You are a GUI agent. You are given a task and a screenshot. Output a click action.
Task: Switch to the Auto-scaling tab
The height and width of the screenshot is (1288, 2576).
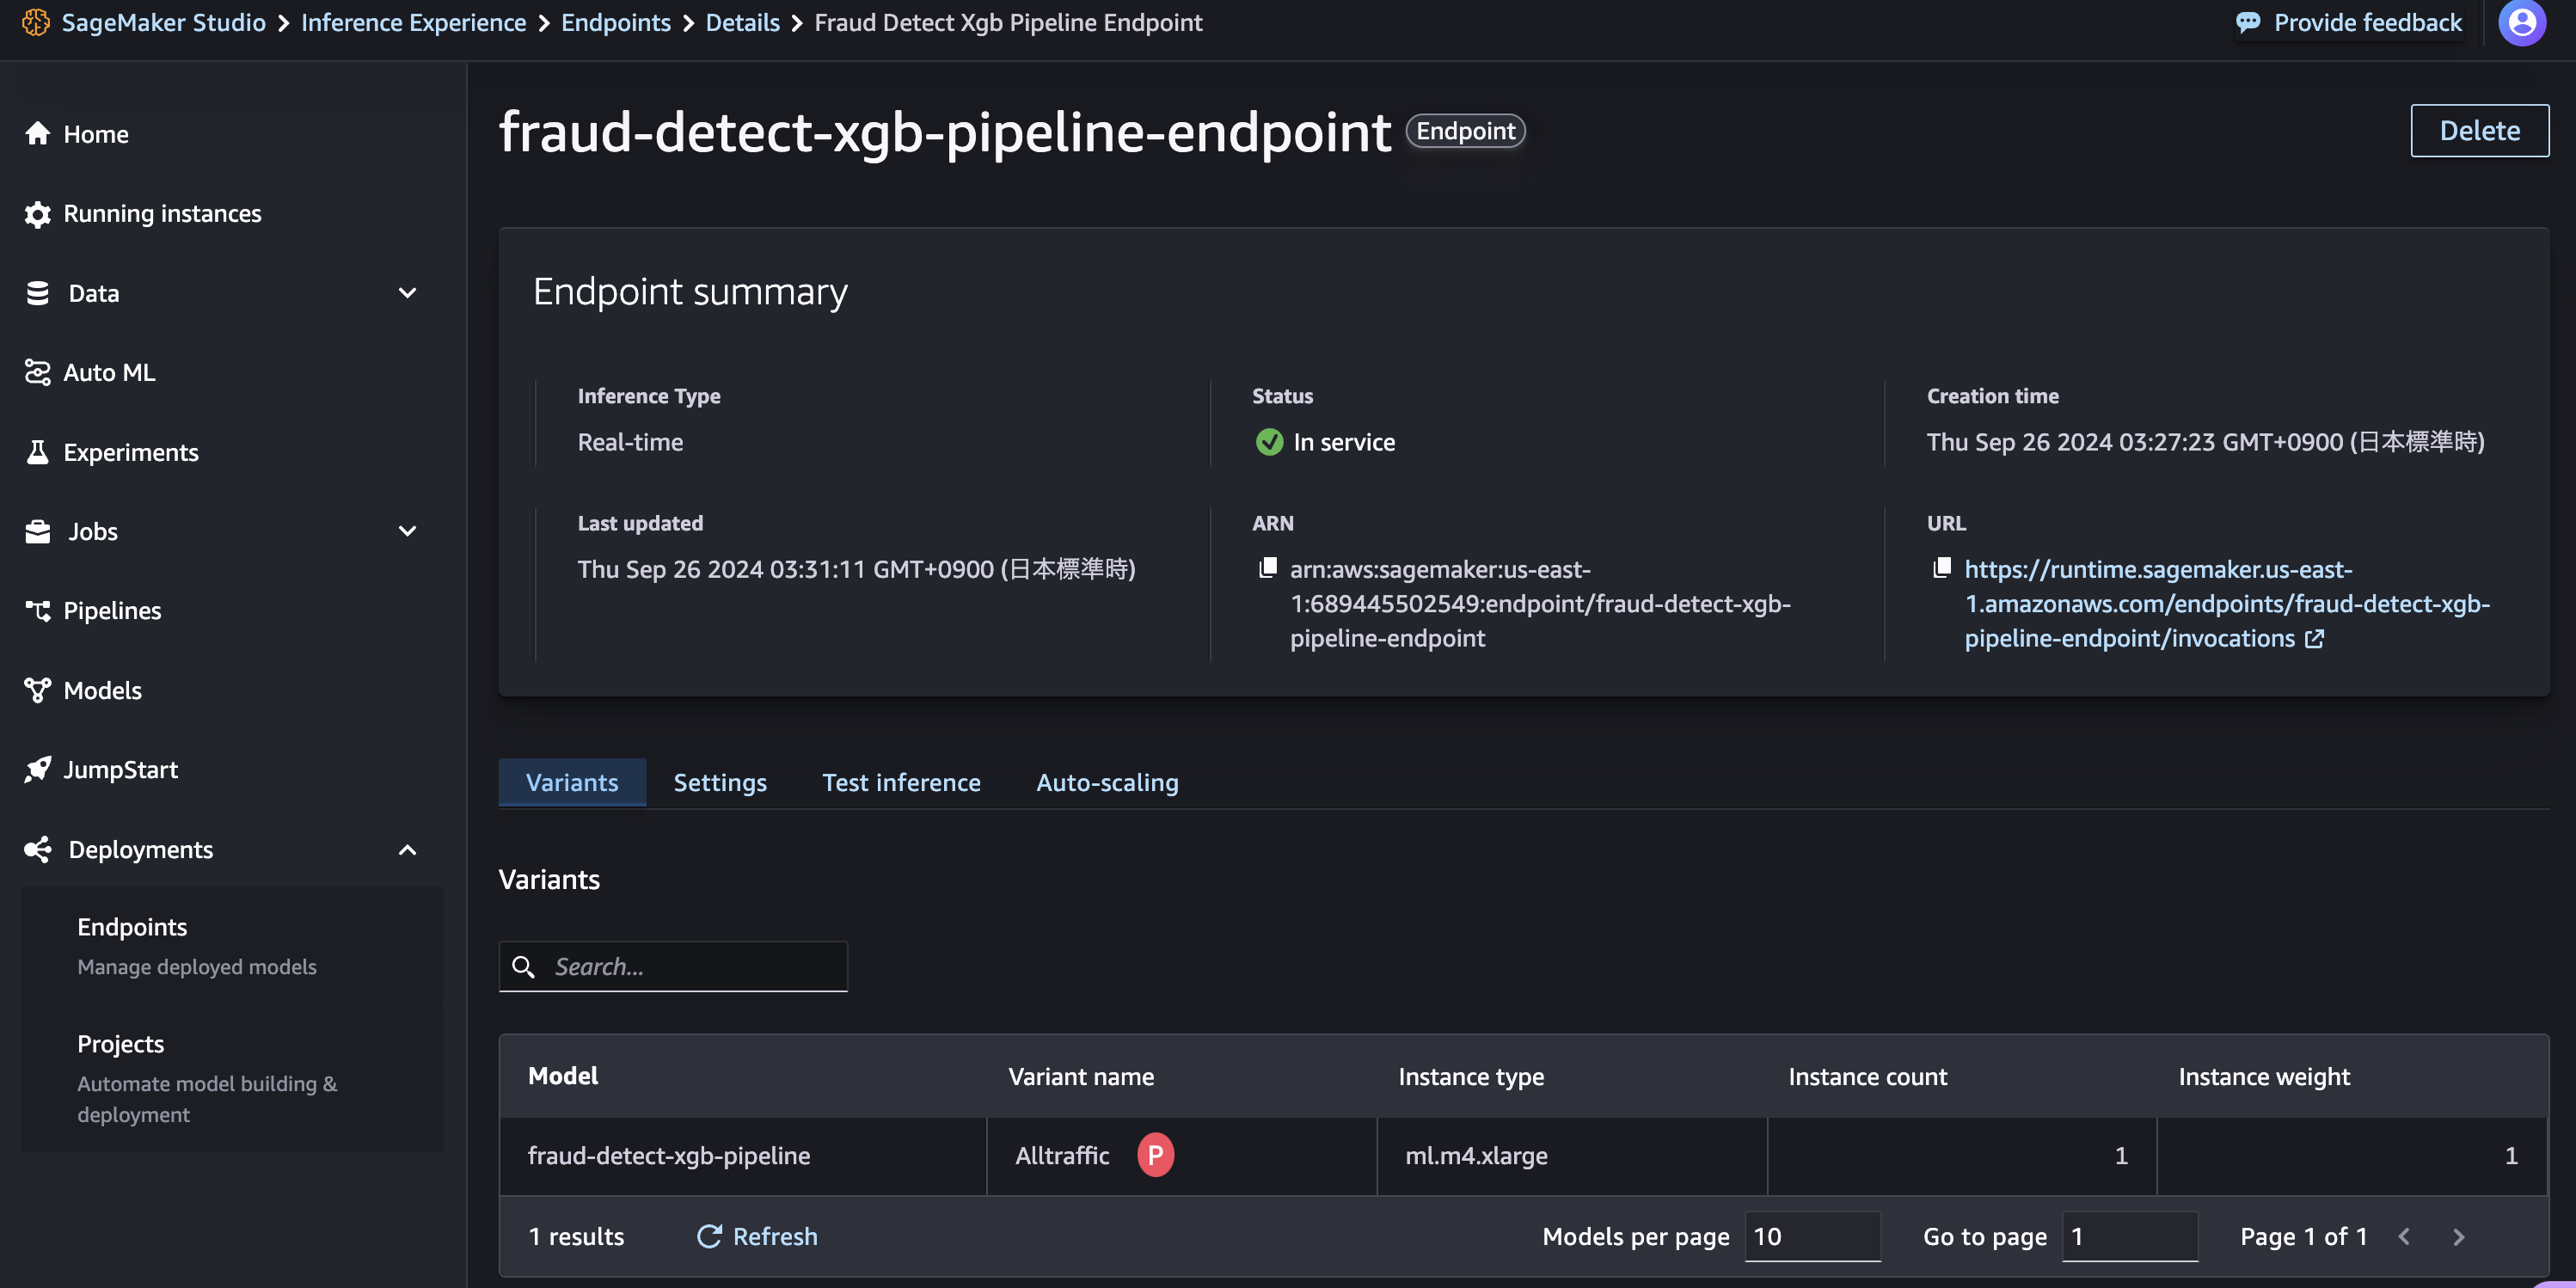[1106, 783]
